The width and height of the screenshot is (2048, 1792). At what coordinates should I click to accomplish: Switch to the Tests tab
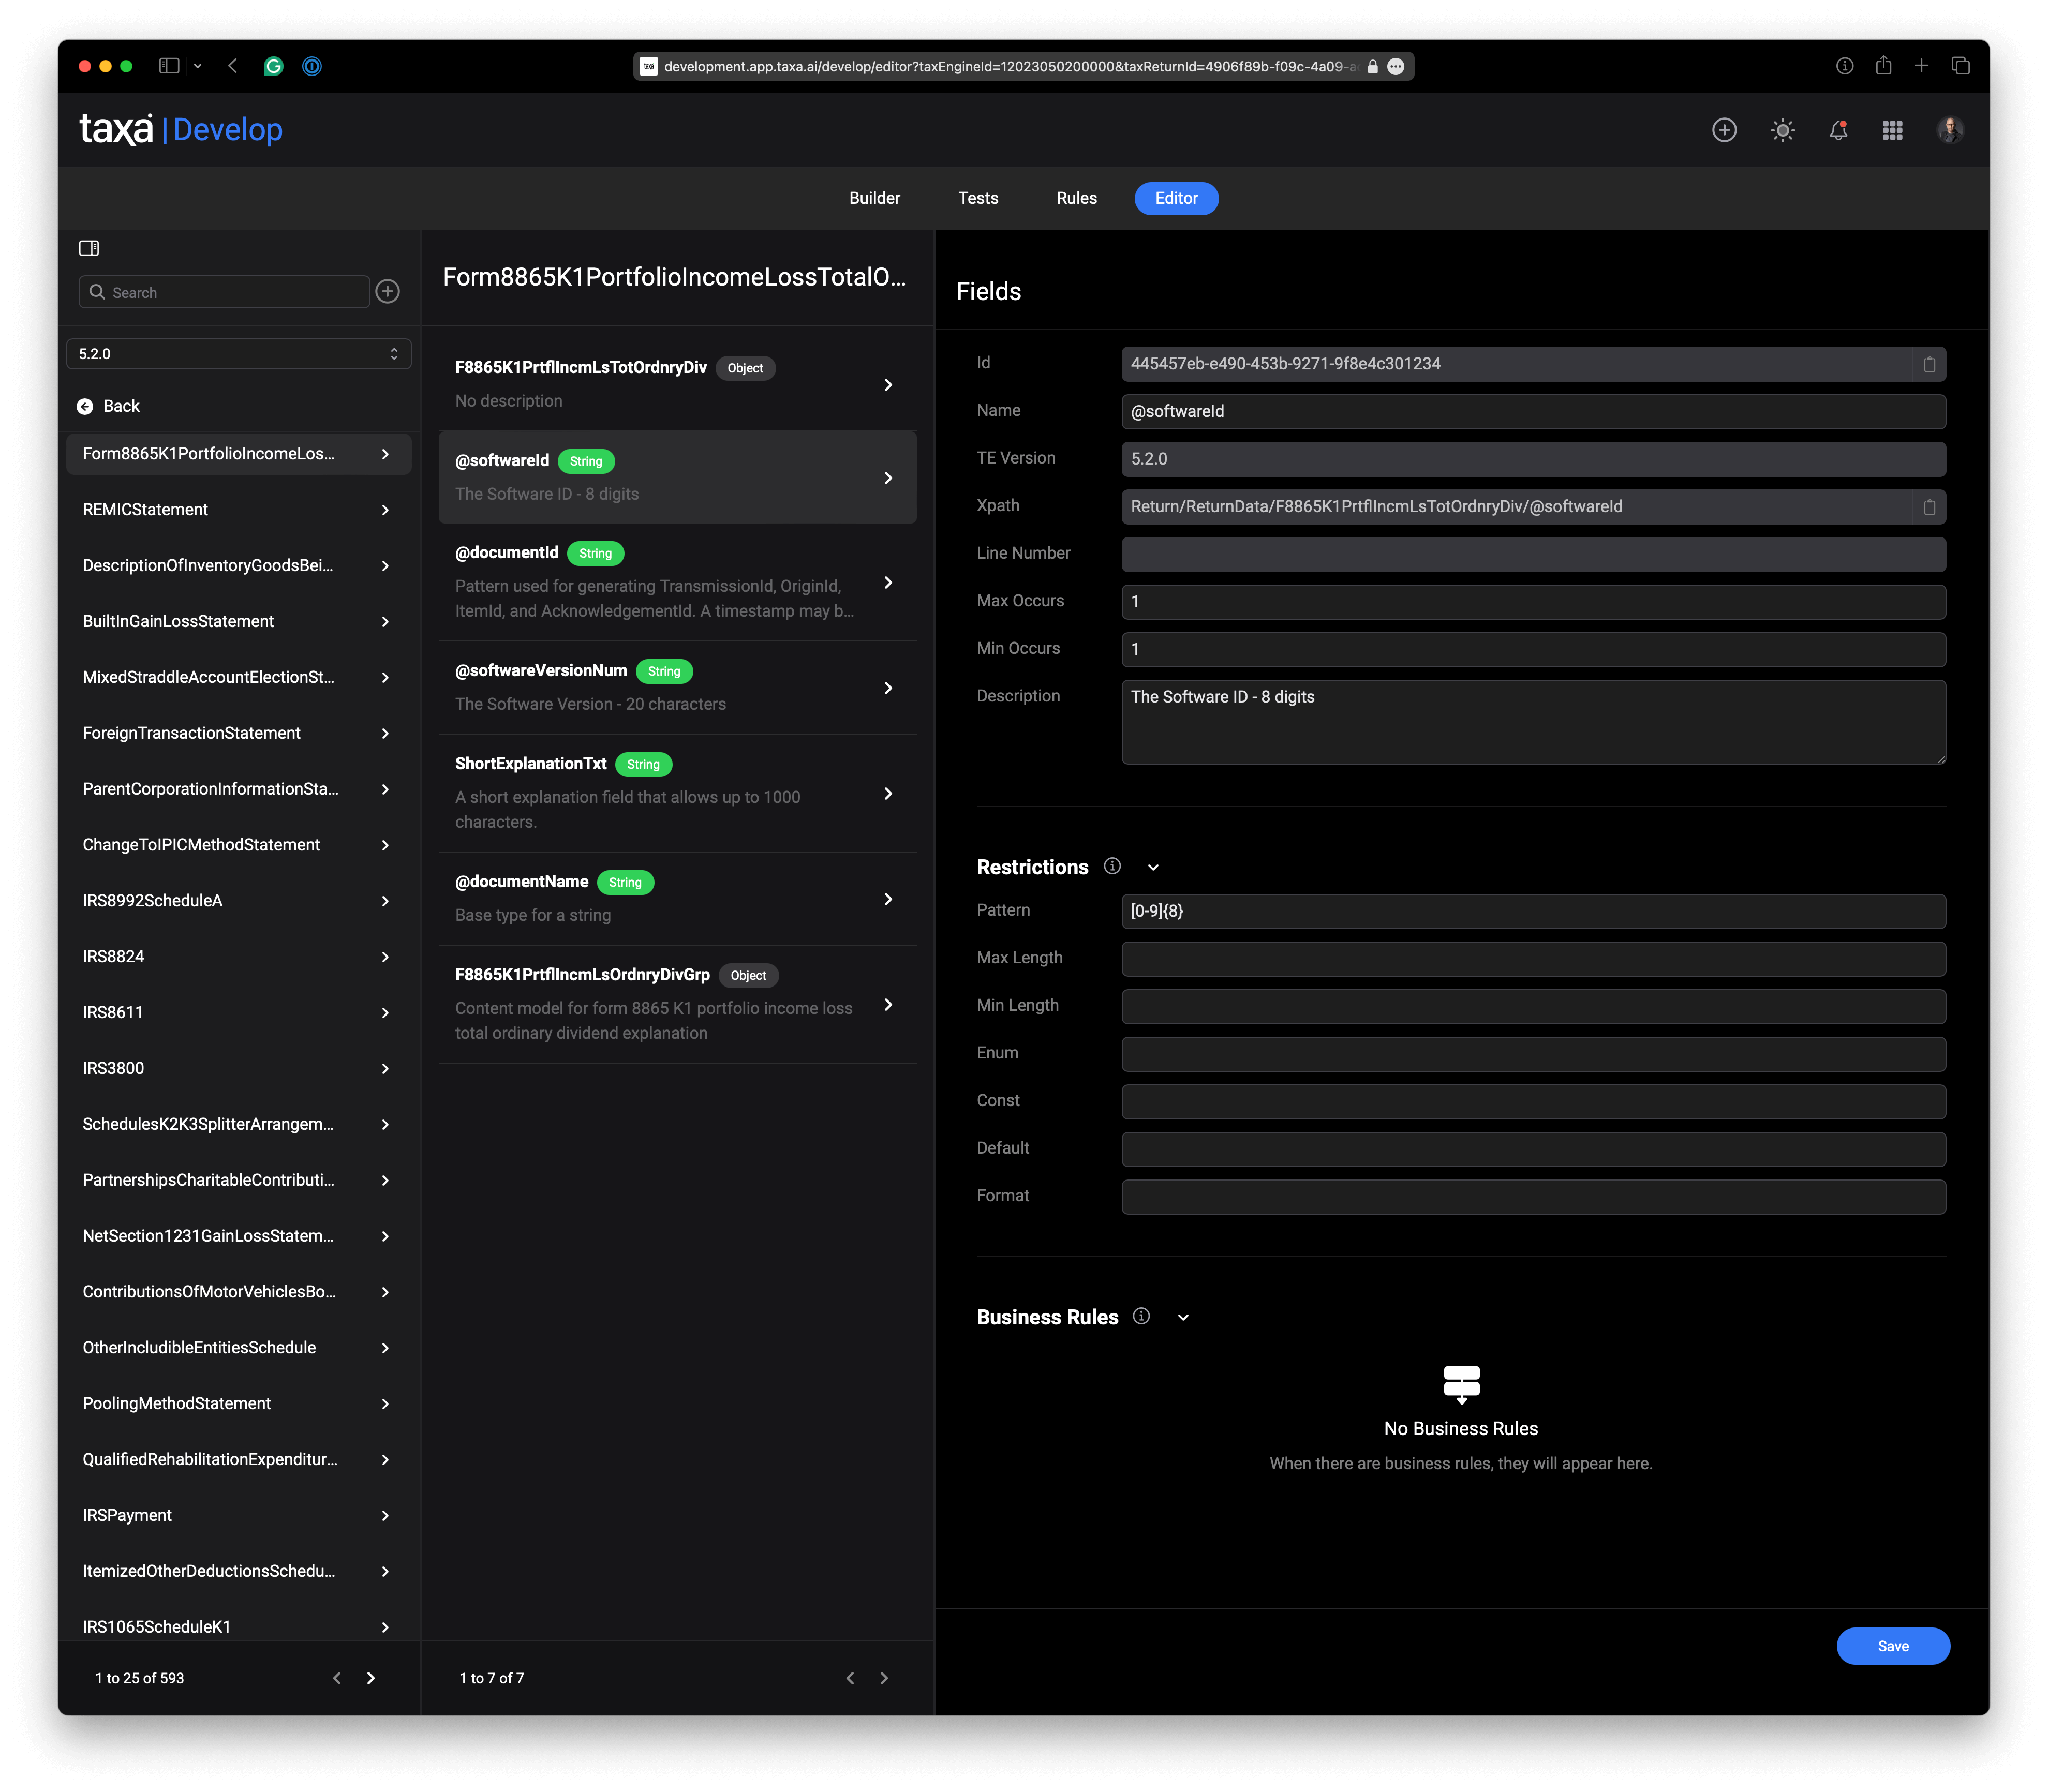pyautogui.click(x=978, y=198)
